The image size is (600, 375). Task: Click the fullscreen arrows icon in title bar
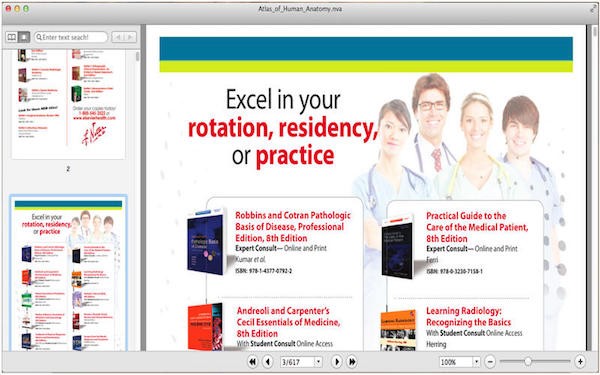click(593, 8)
